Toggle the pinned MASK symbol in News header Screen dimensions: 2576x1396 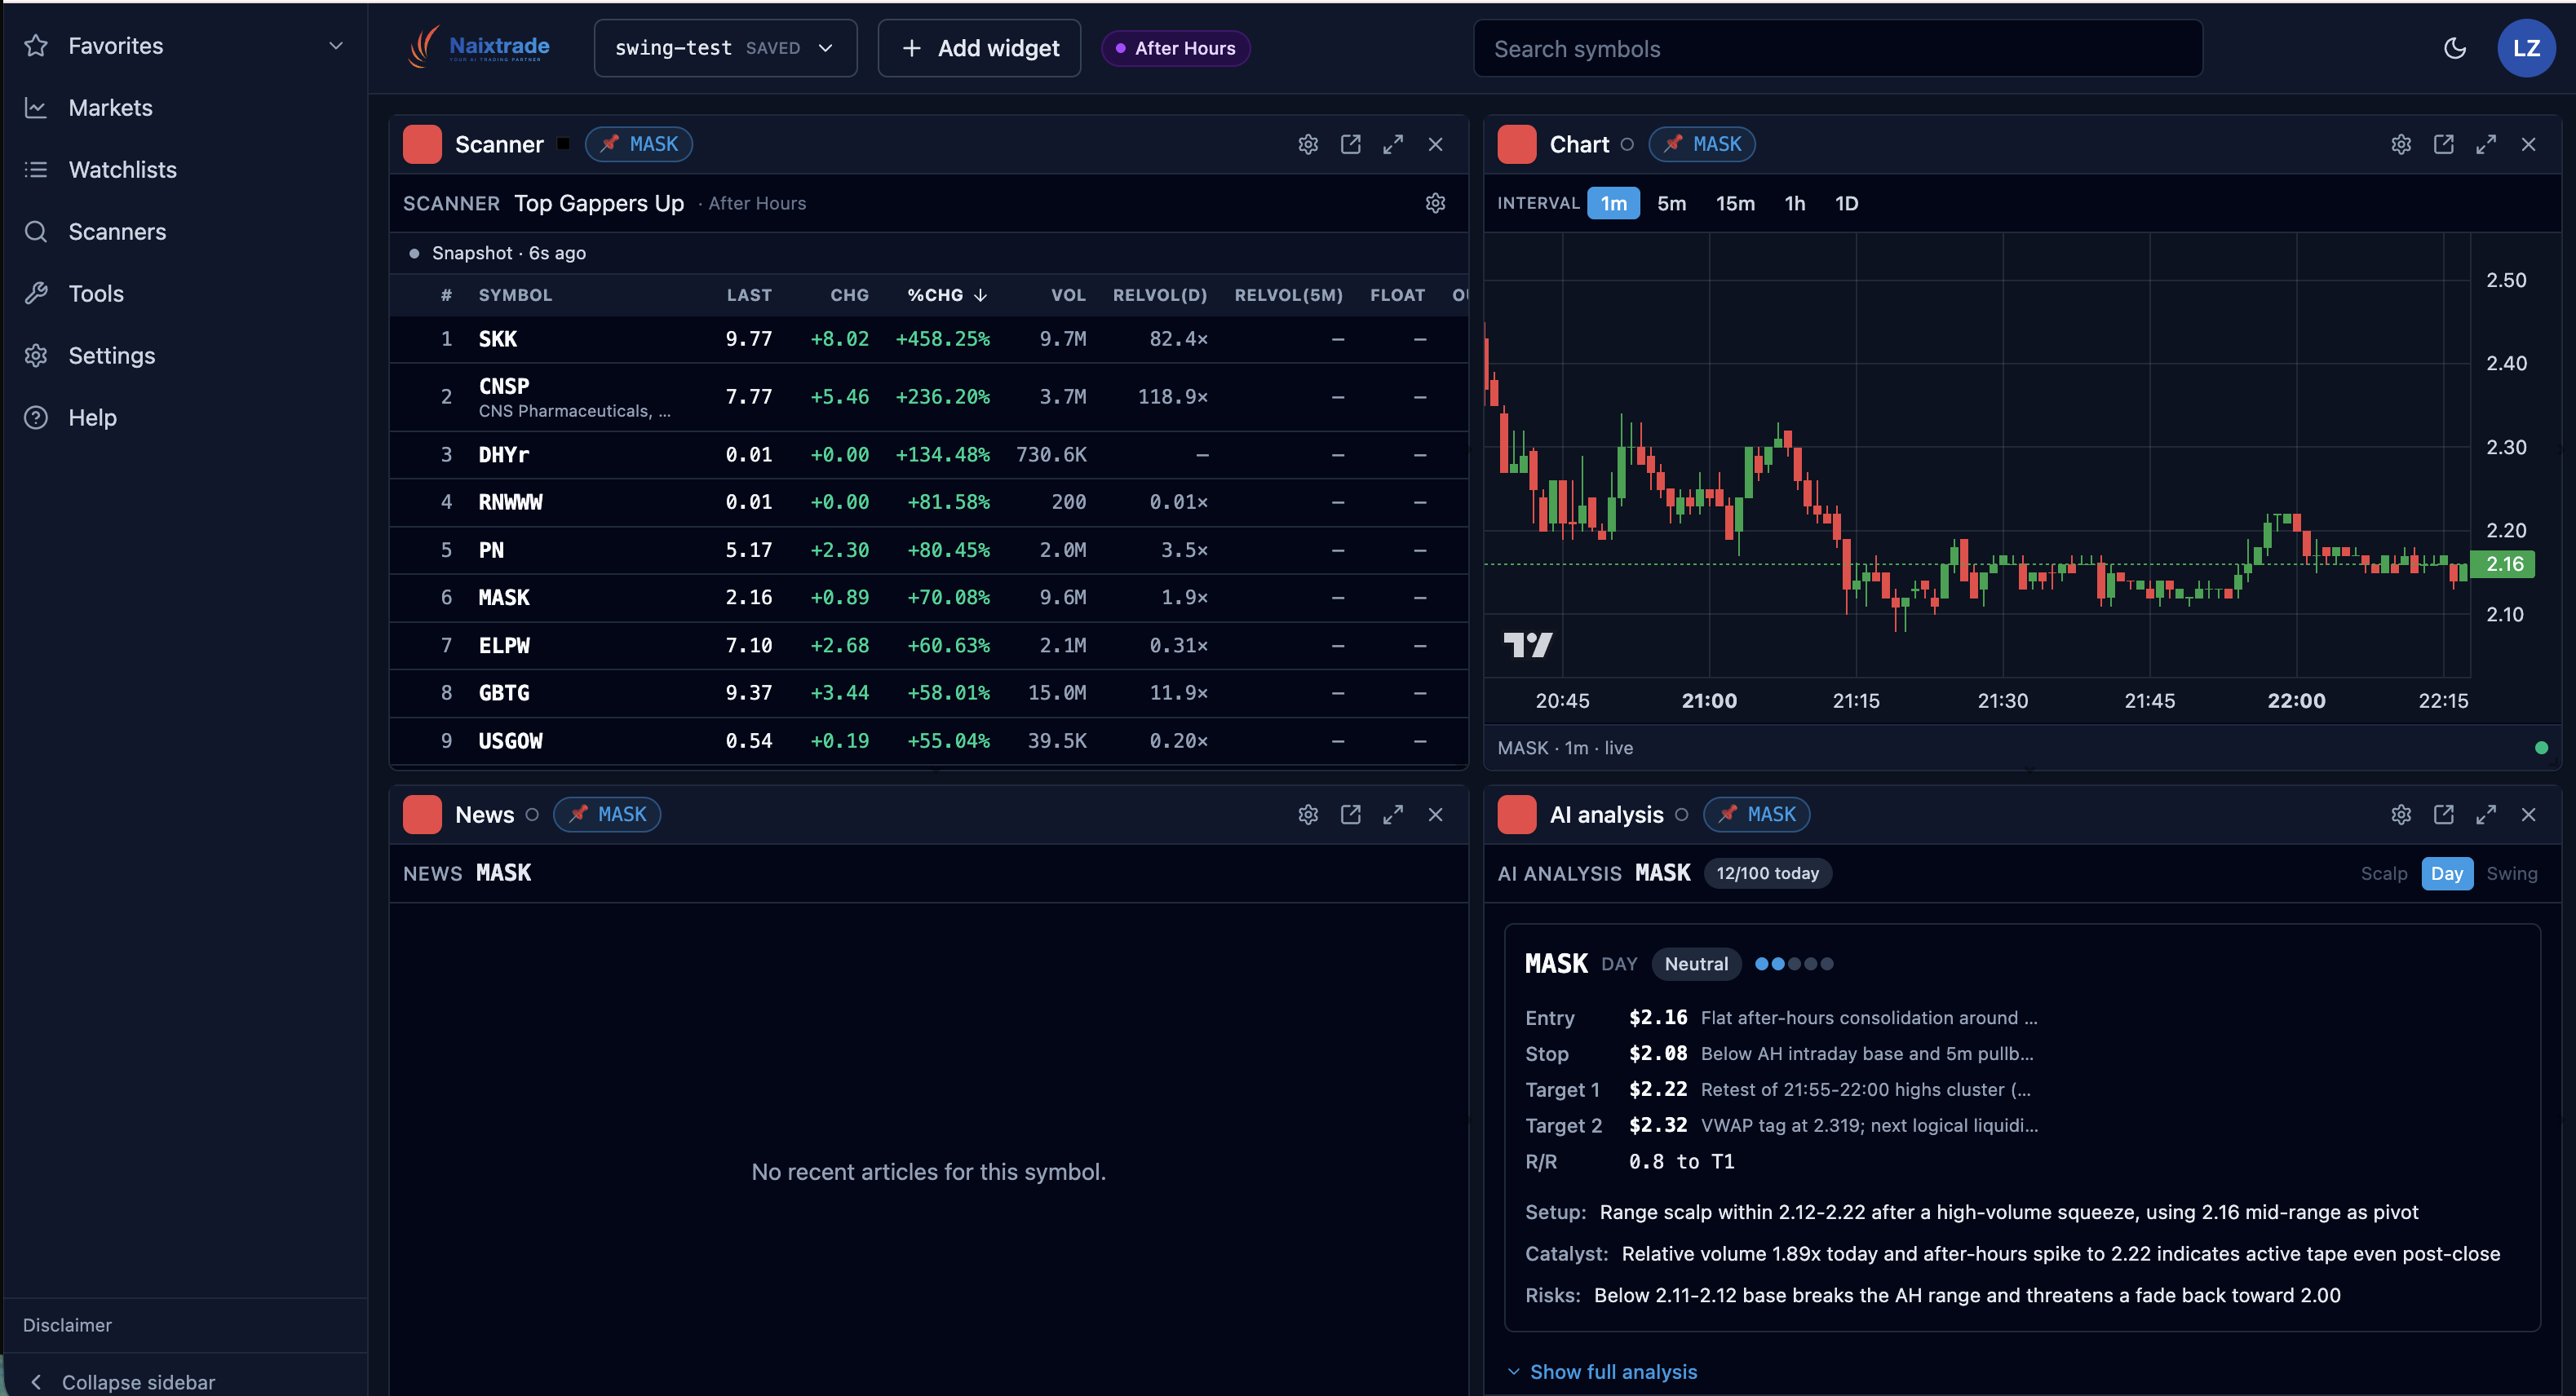pyautogui.click(x=607, y=814)
